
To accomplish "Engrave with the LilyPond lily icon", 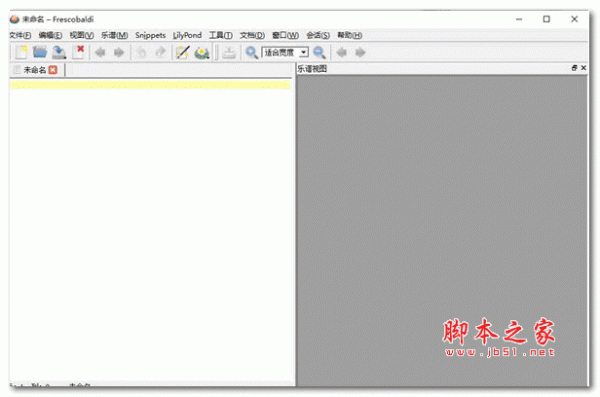I will pos(202,52).
